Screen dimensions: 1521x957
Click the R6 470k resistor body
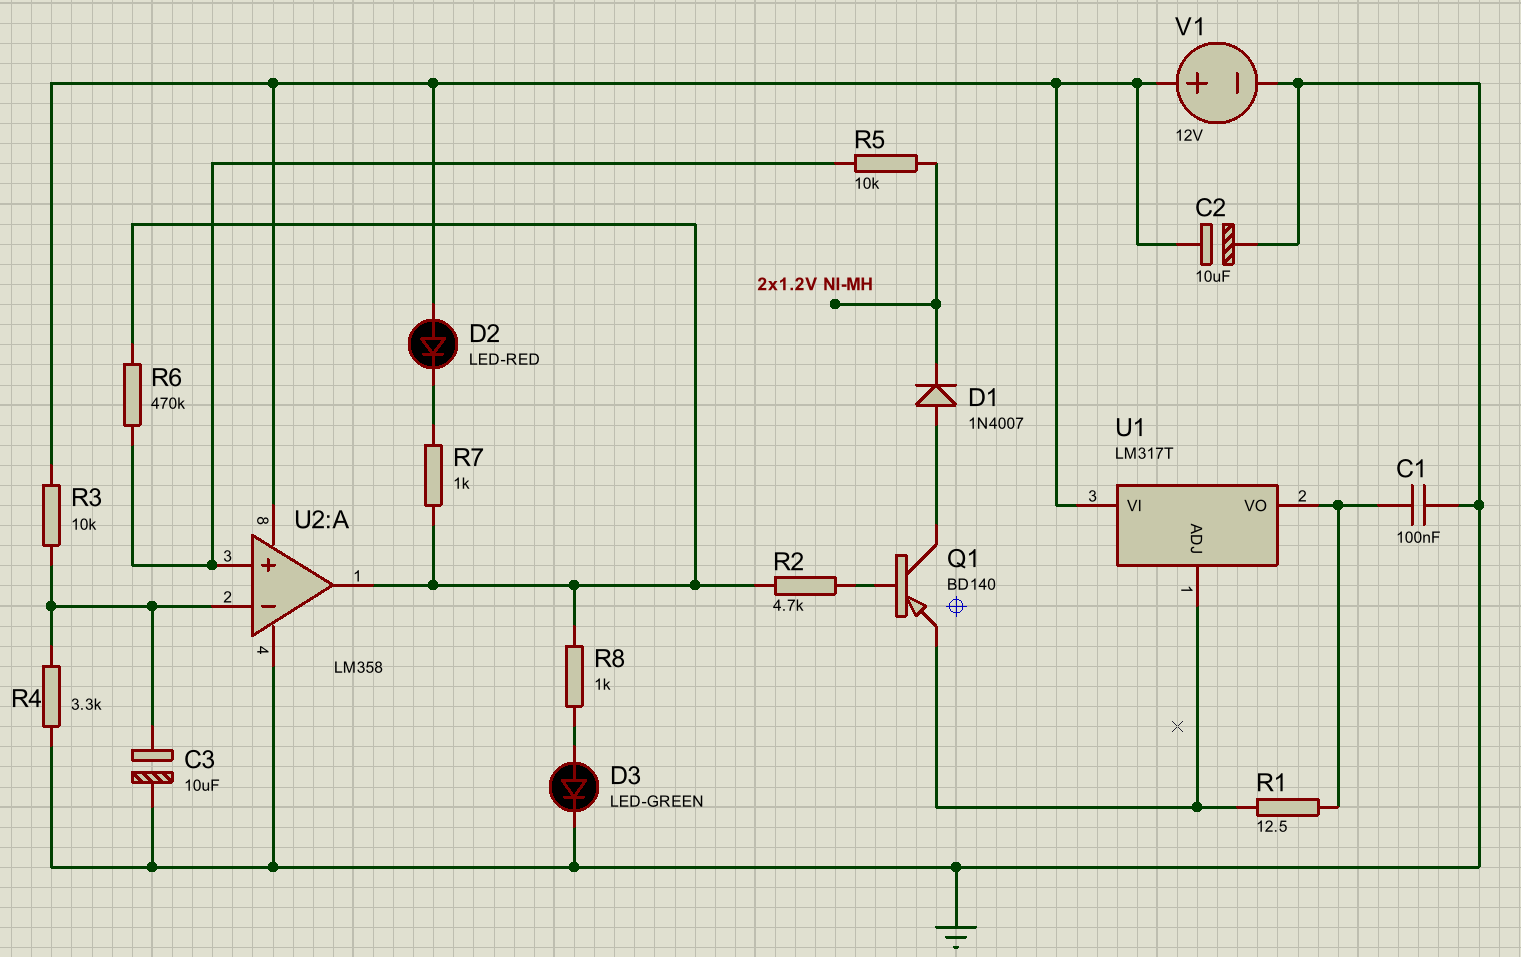coord(132,395)
